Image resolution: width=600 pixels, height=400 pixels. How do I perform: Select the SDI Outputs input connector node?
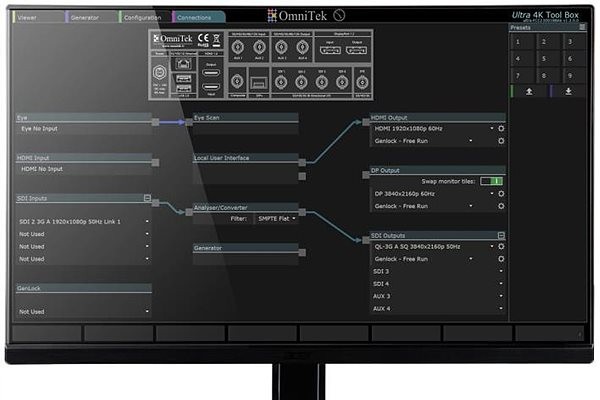366,240
